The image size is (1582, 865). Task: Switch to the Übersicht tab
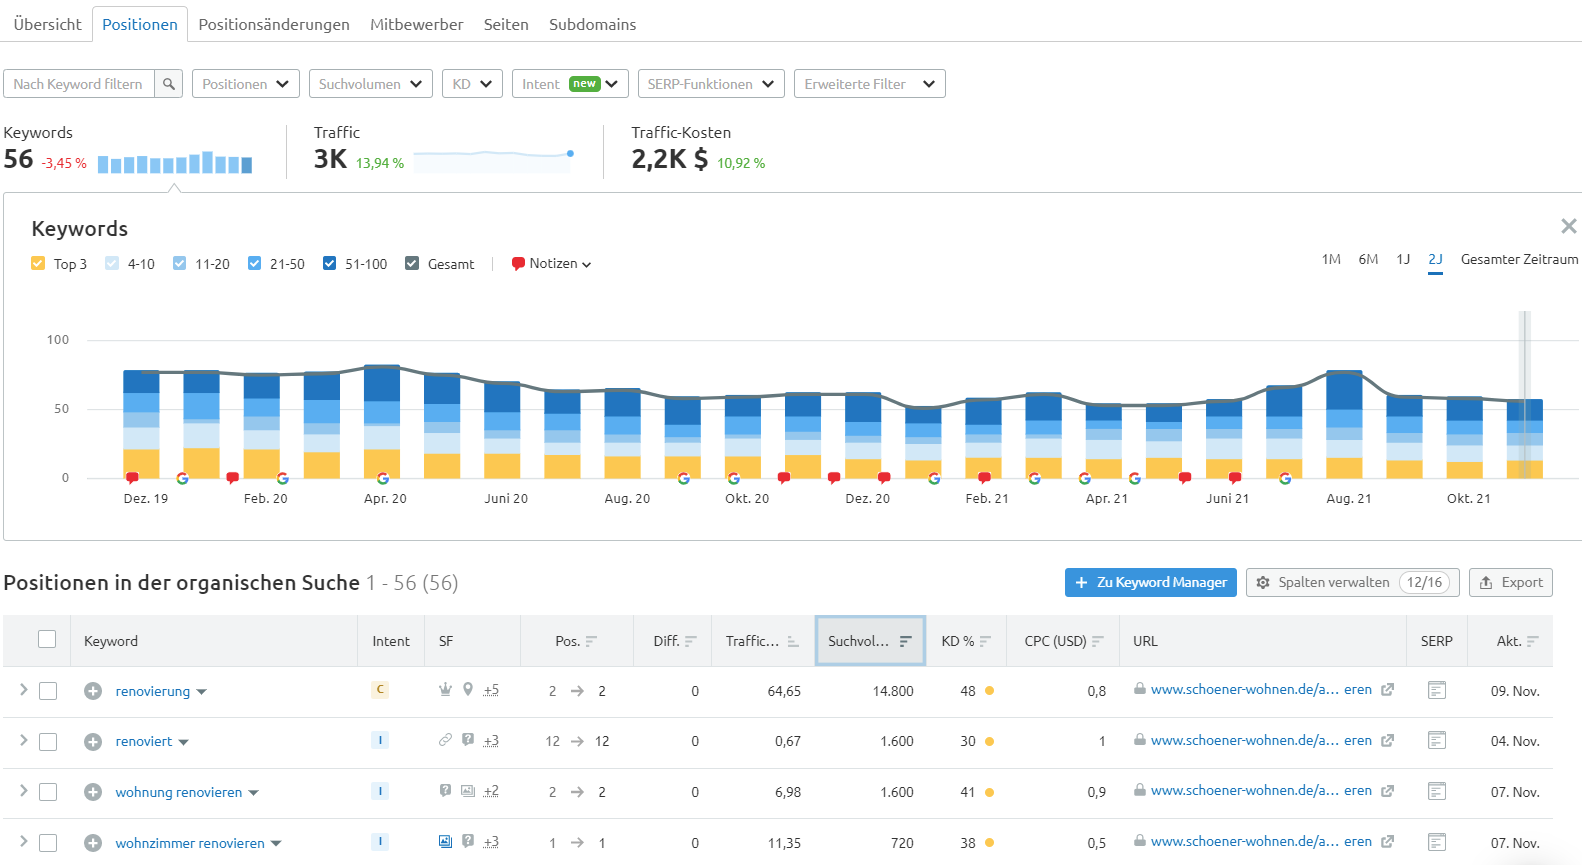47,24
